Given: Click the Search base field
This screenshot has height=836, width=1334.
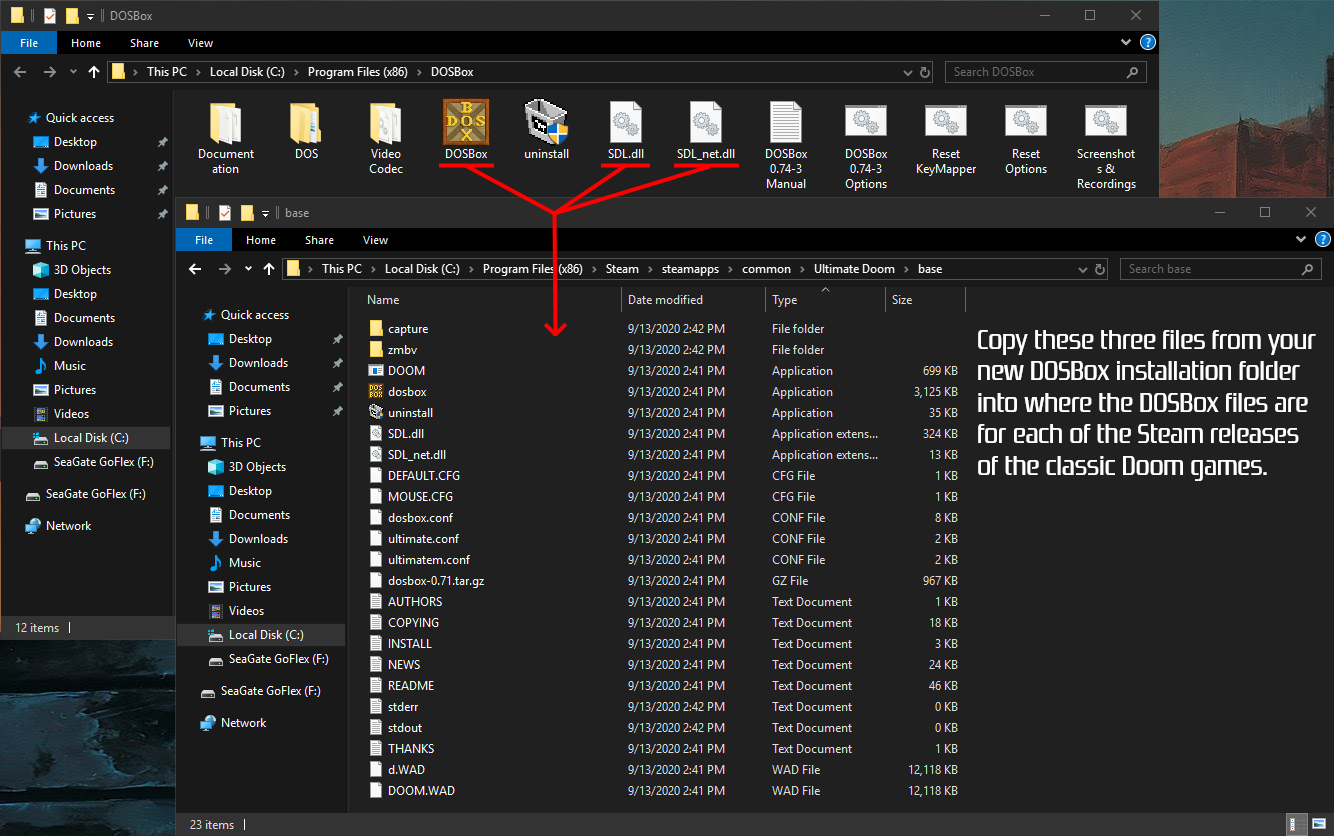Looking at the screenshot, I should click(1220, 269).
